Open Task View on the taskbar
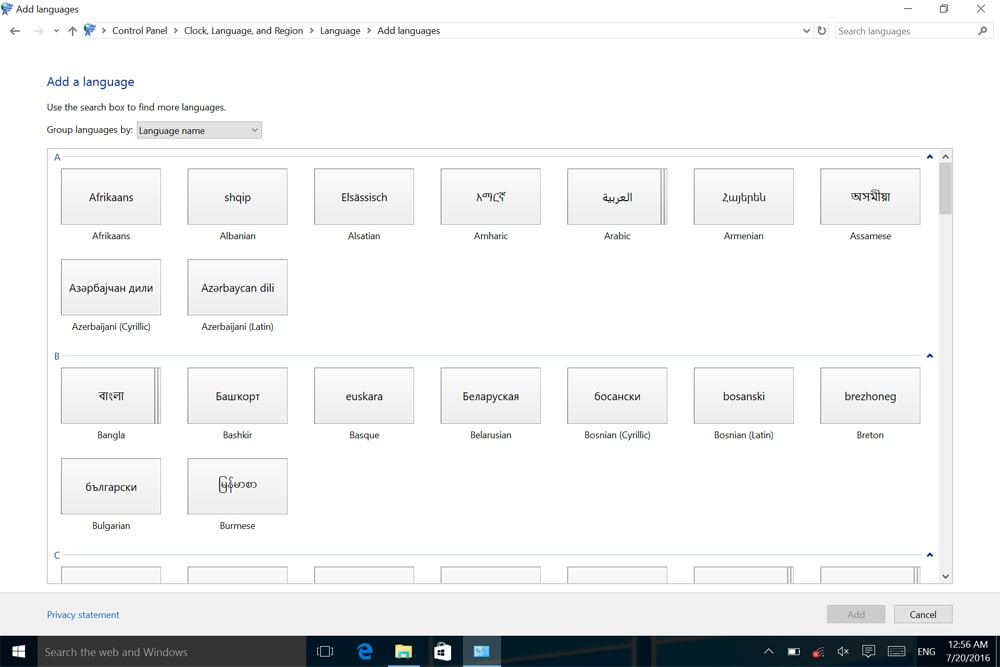This screenshot has height=667, width=1000. [x=325, y=652]
